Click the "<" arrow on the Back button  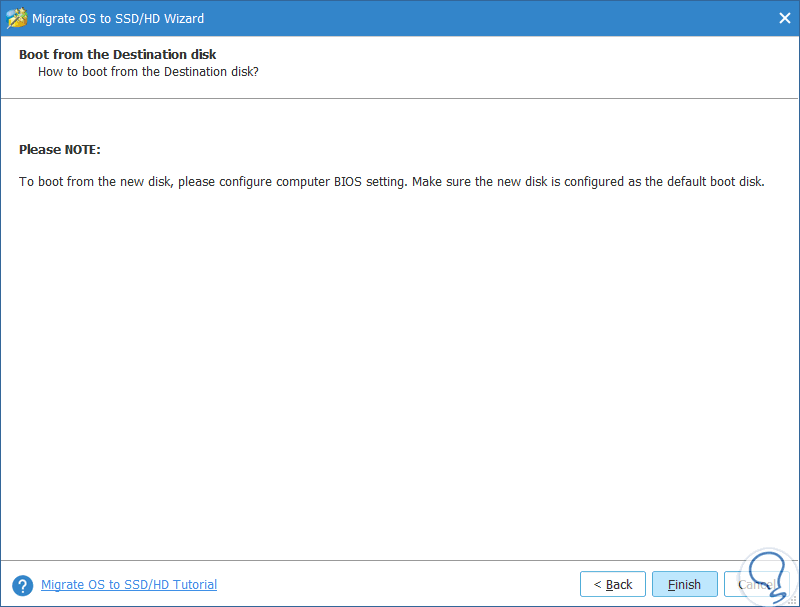click(x=597, y=585)
